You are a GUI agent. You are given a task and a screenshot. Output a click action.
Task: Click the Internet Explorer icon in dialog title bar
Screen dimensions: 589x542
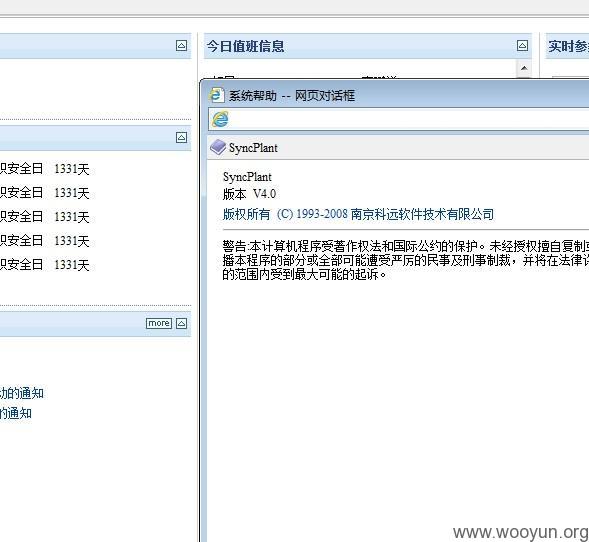[x=216, y=95]
